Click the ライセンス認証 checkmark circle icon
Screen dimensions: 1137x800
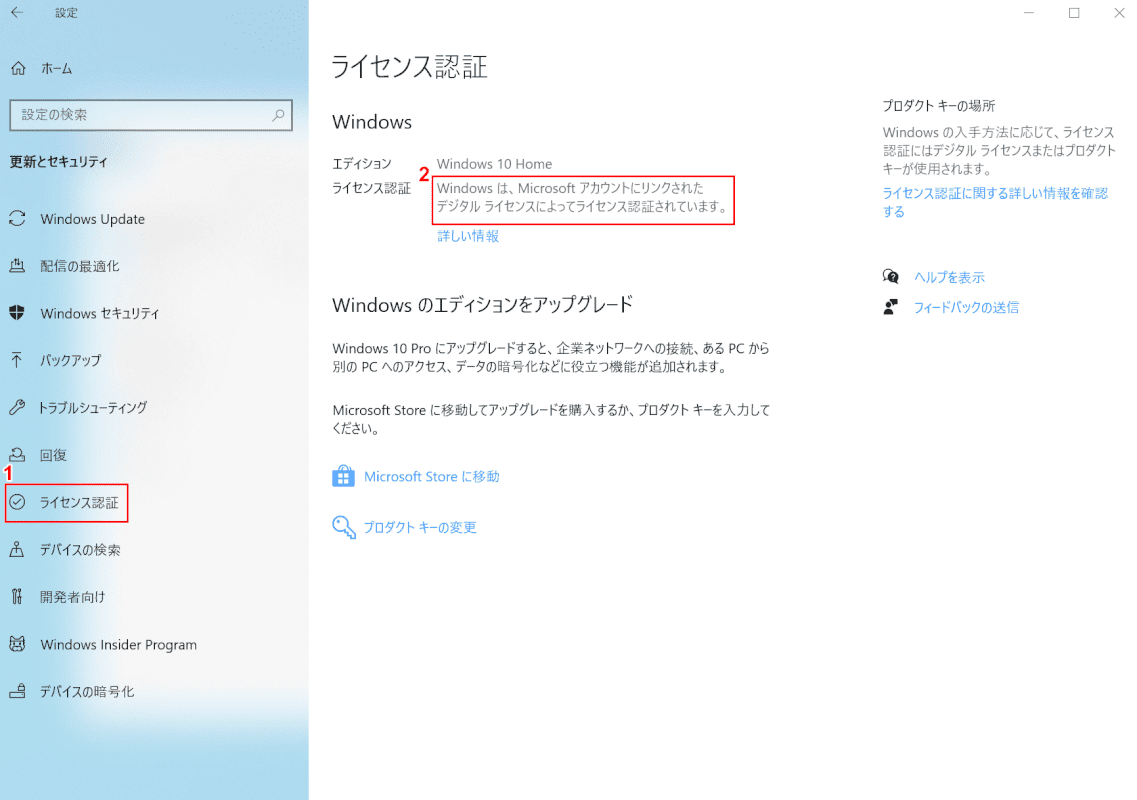[x=17, y=502]
